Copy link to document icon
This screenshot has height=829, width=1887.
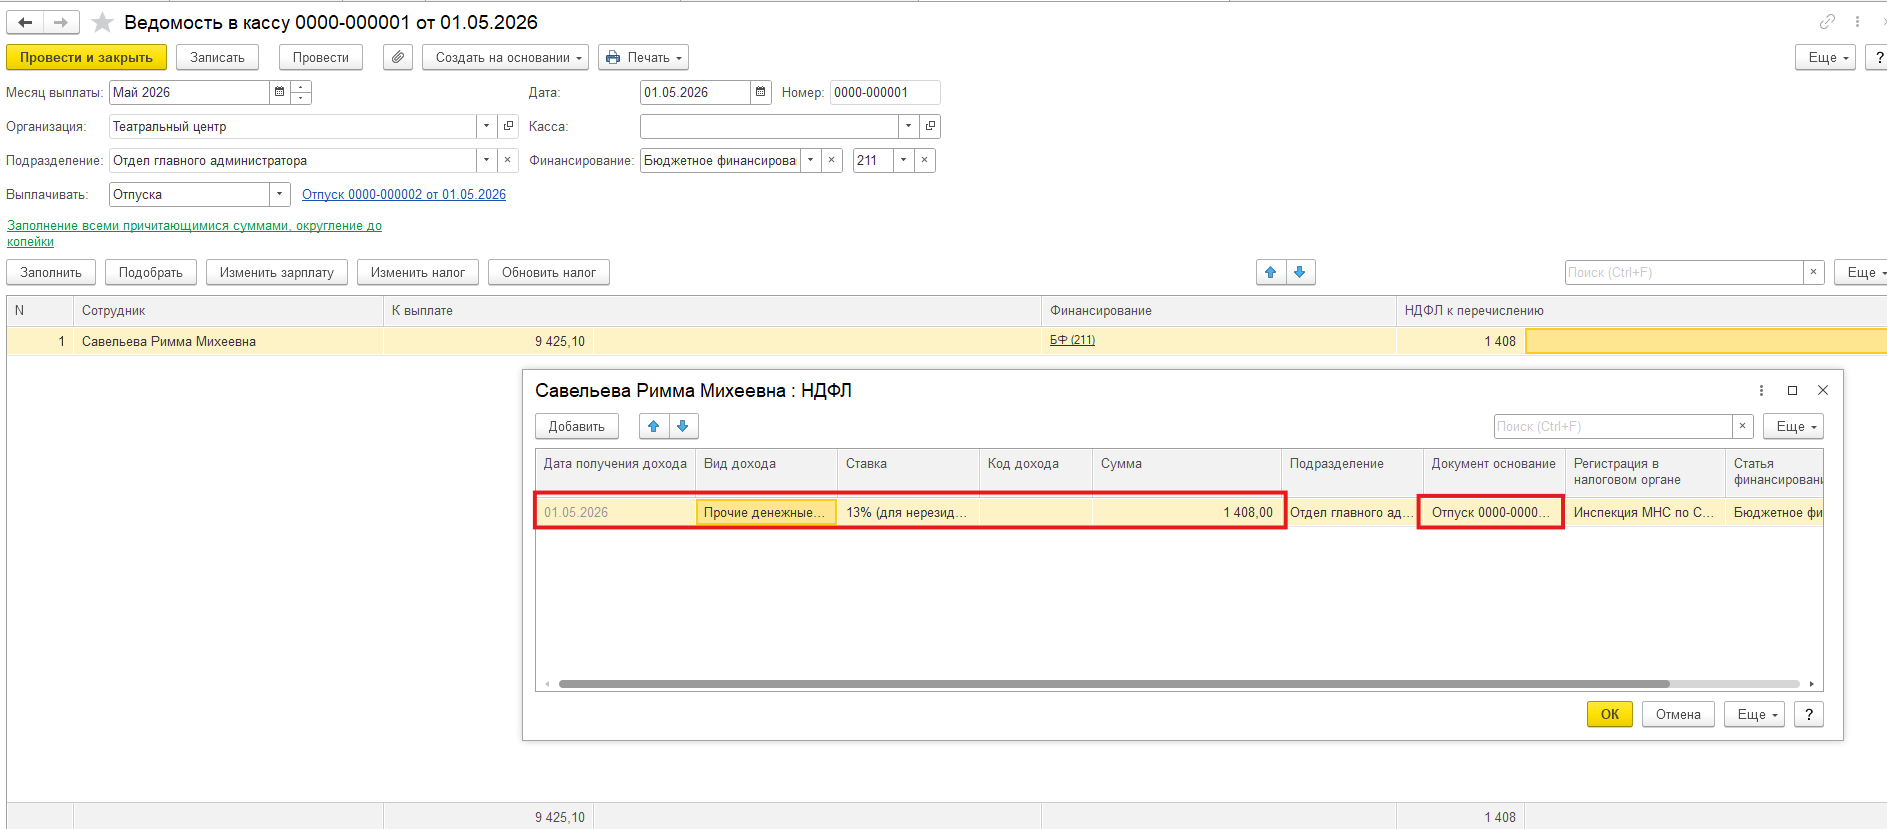pos(1827,22)
